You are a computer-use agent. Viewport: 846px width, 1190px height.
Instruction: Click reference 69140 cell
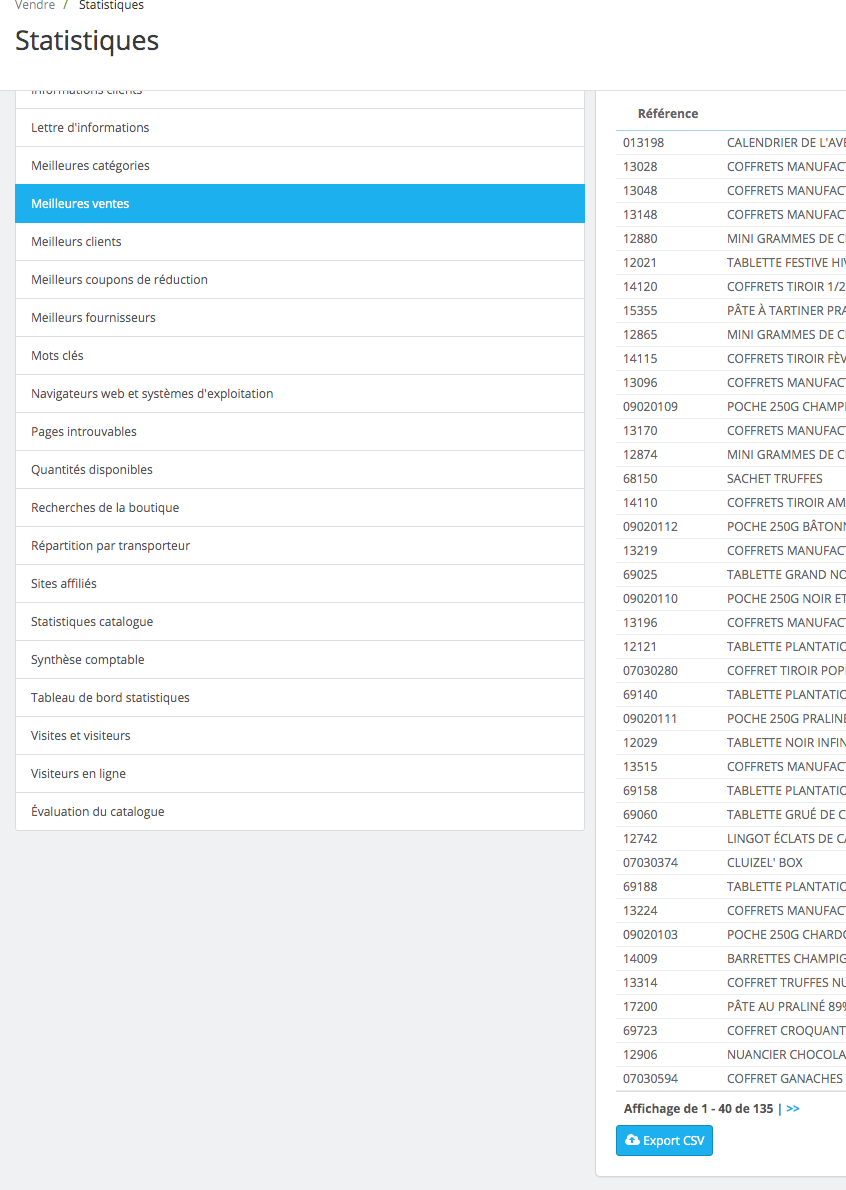click(x=640, y=694)
